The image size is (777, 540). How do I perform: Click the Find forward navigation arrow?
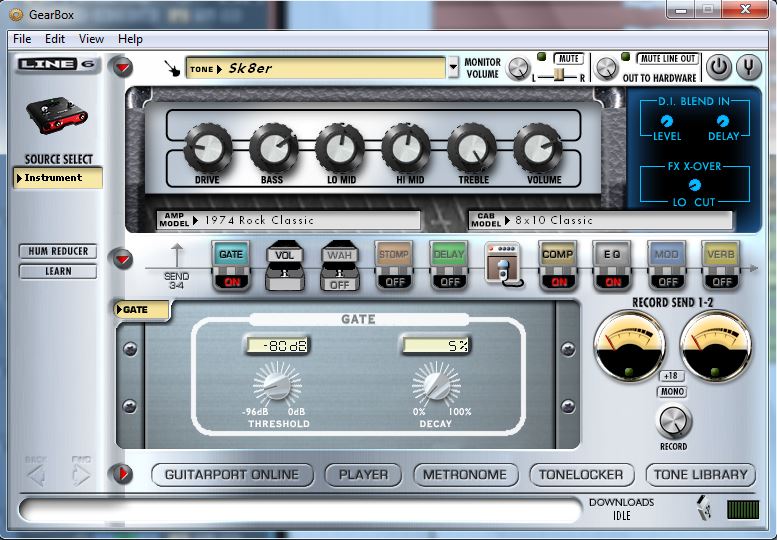coord(81,475)
